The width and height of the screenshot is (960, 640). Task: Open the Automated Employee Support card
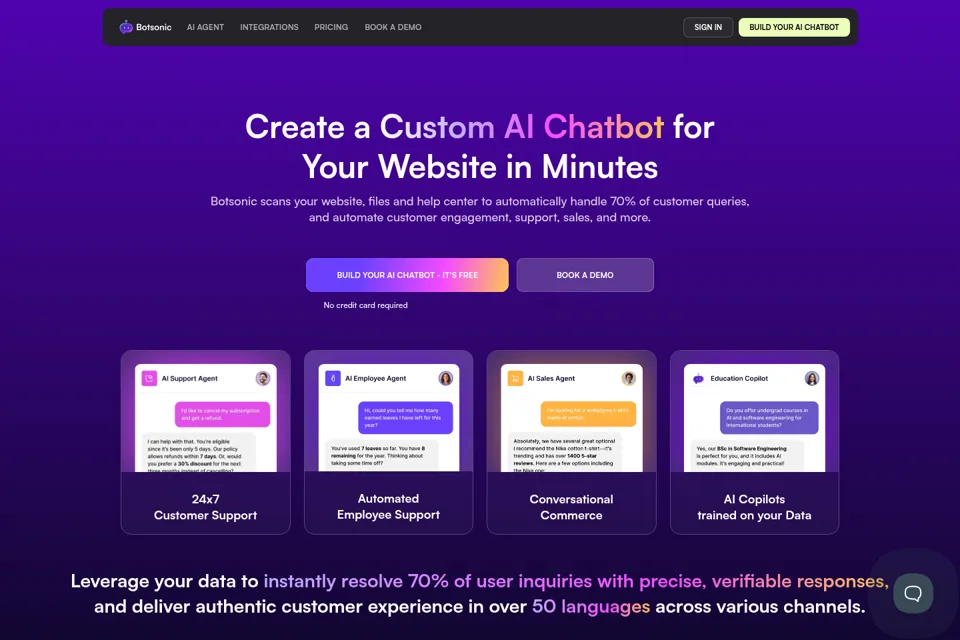click(x=388, y=442)
